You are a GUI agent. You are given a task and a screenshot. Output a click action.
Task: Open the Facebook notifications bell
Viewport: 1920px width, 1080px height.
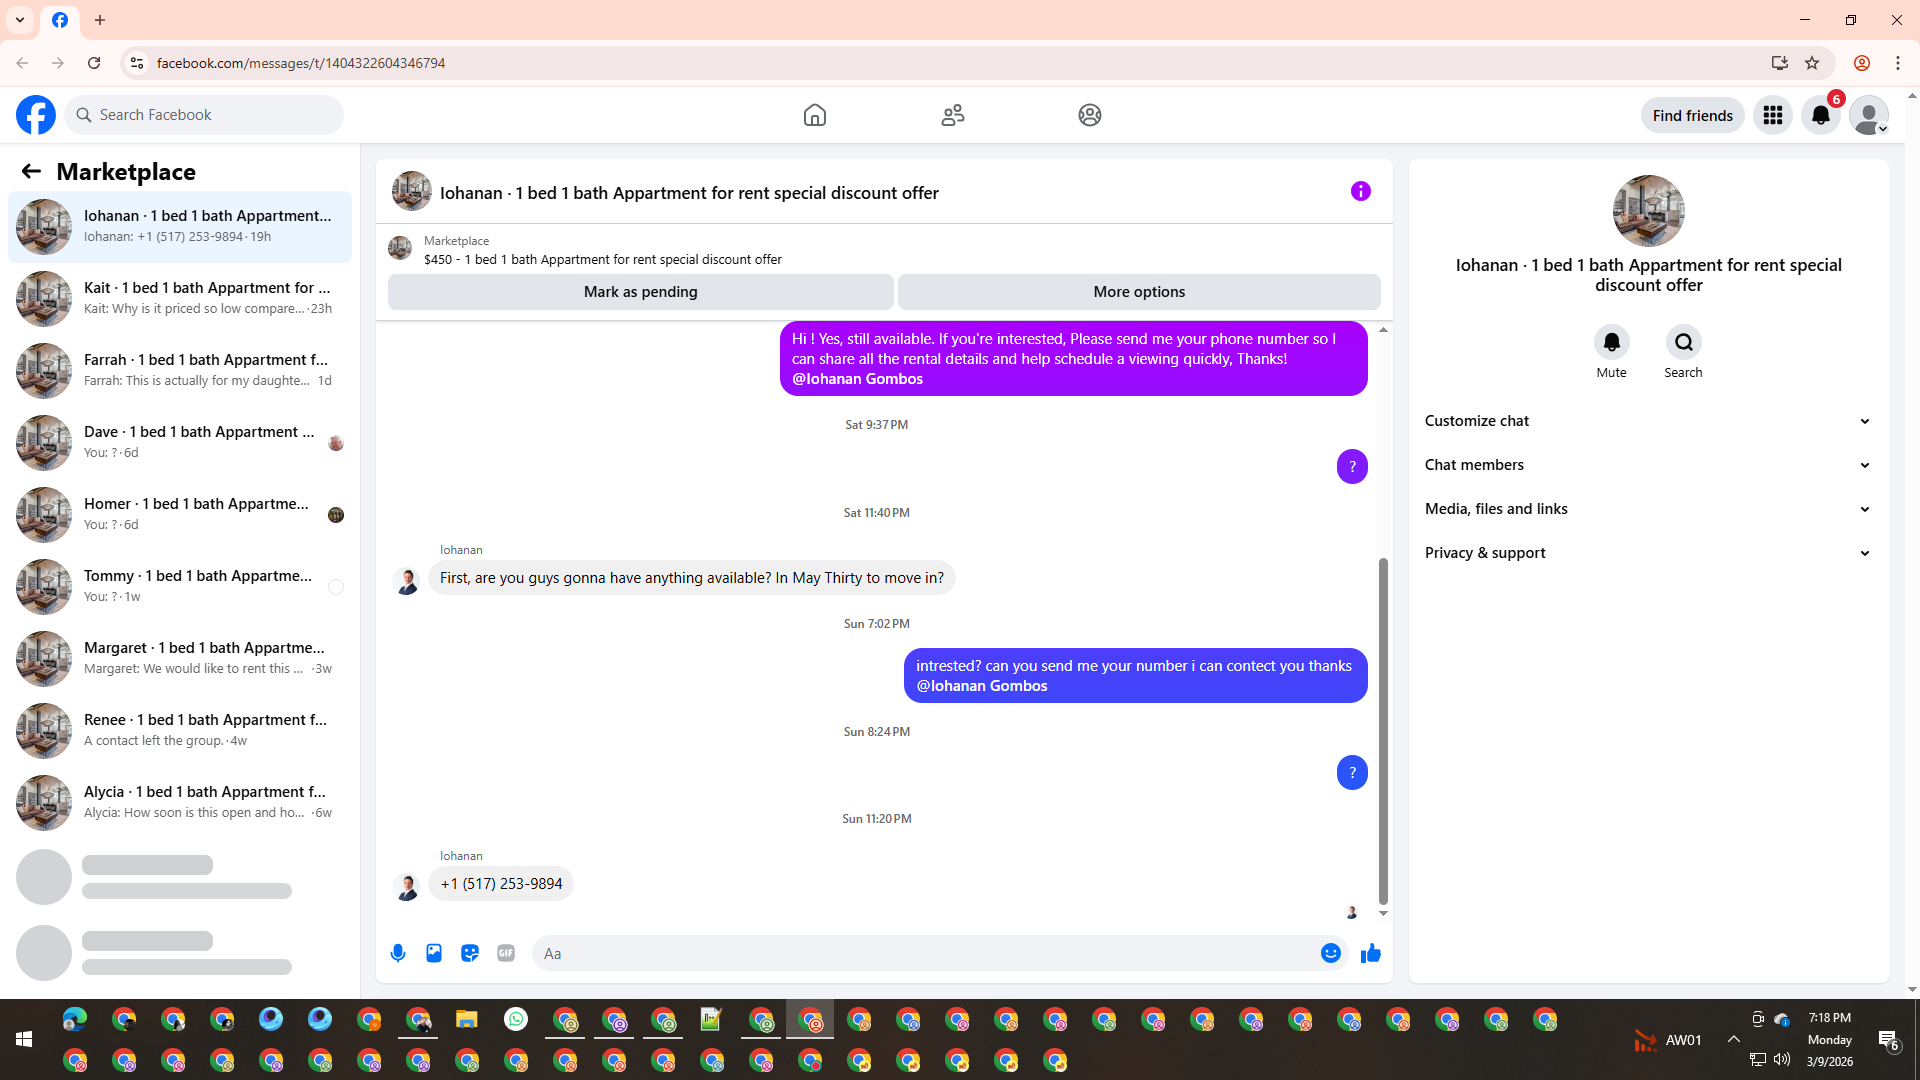(x=1820, y=115)
